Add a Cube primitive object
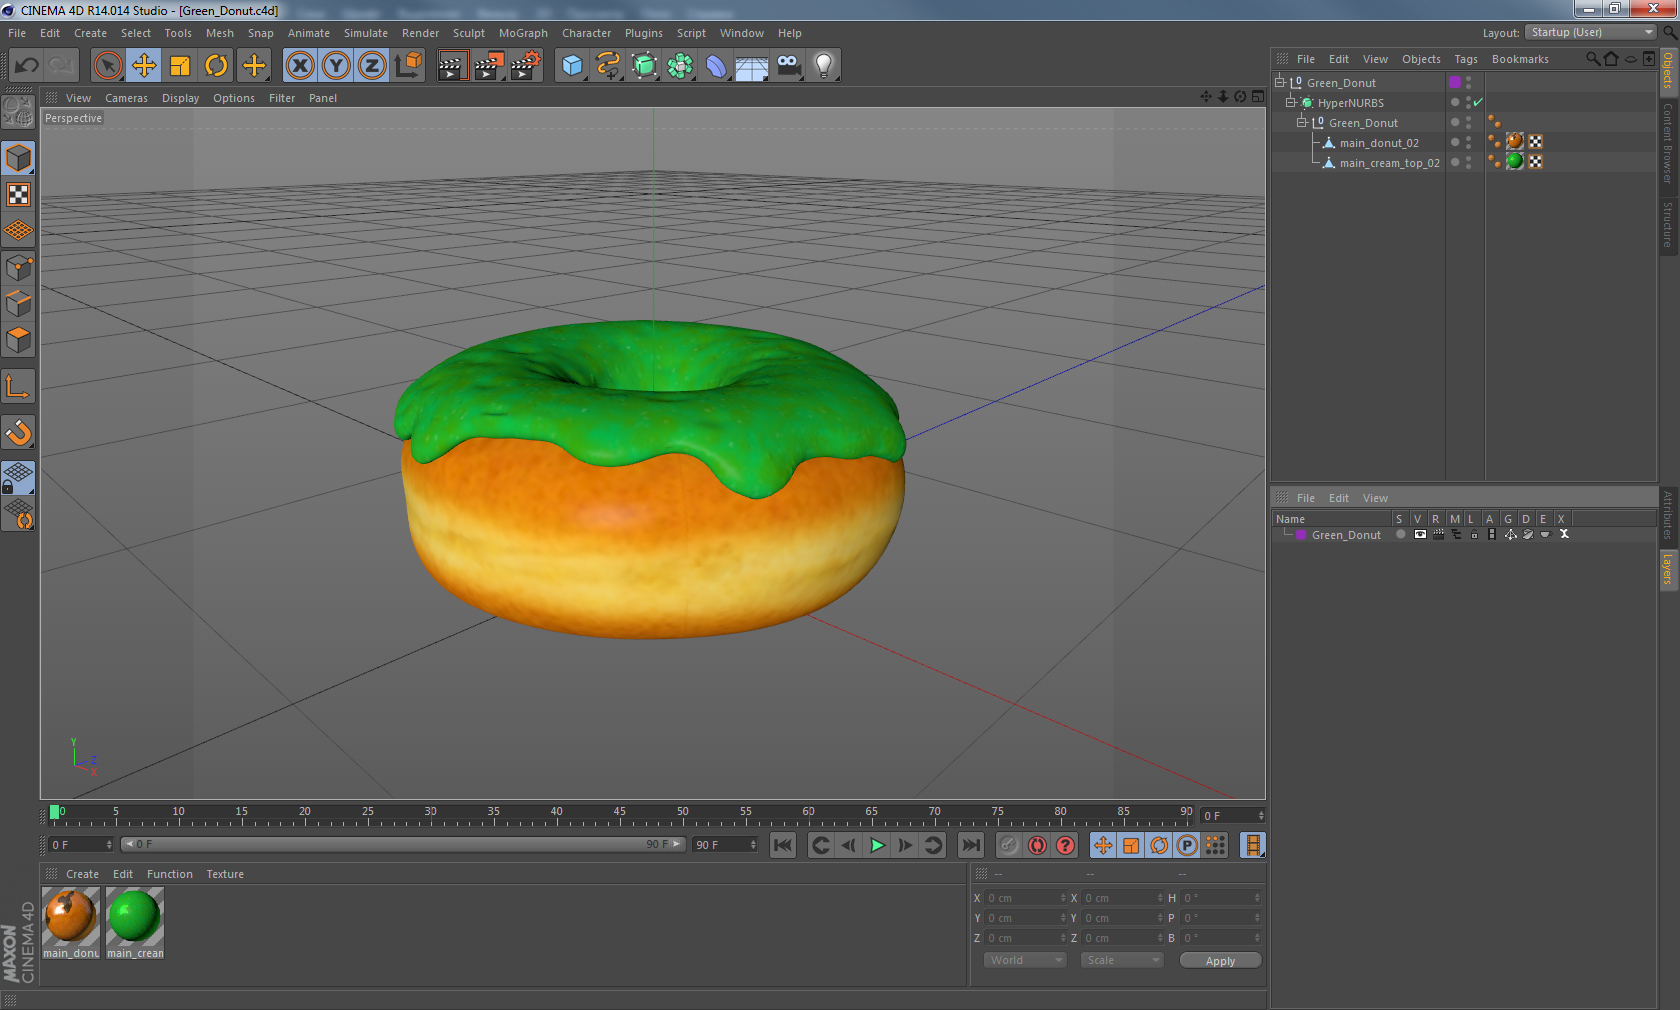Image resolution: width=1680 pixels, height=1010 pixels. click(572, 66)
